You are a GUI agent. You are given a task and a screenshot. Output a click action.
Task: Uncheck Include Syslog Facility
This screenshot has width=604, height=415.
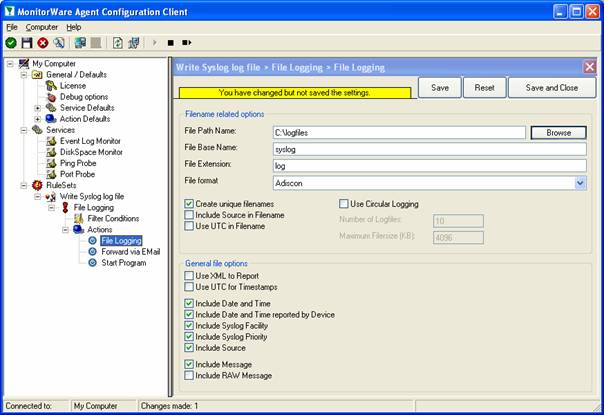tap(189, 326)
